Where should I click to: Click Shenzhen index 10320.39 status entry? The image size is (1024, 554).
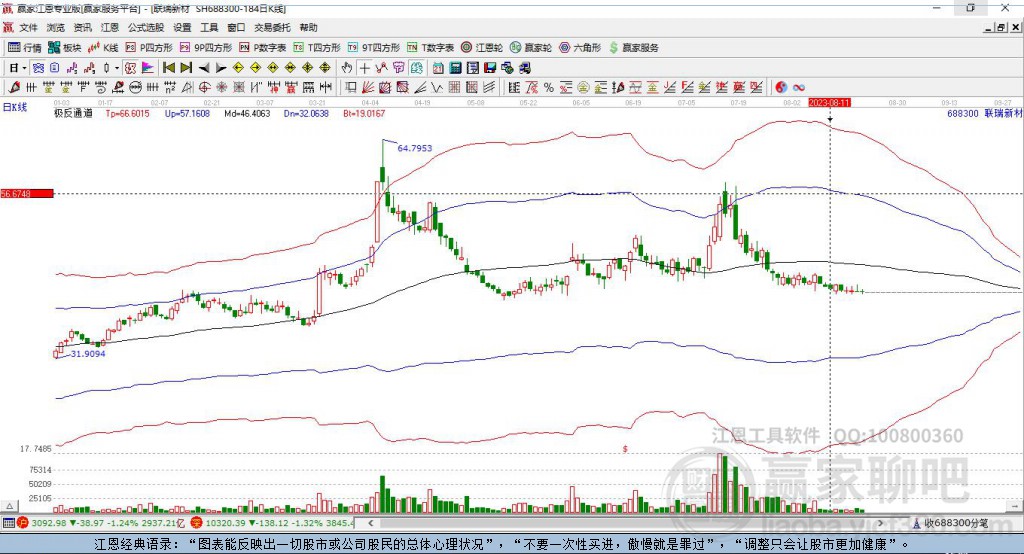pos(272,523)
